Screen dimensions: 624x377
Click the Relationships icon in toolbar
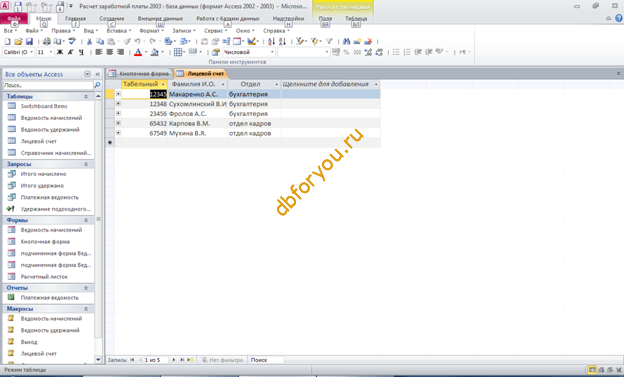226,41
